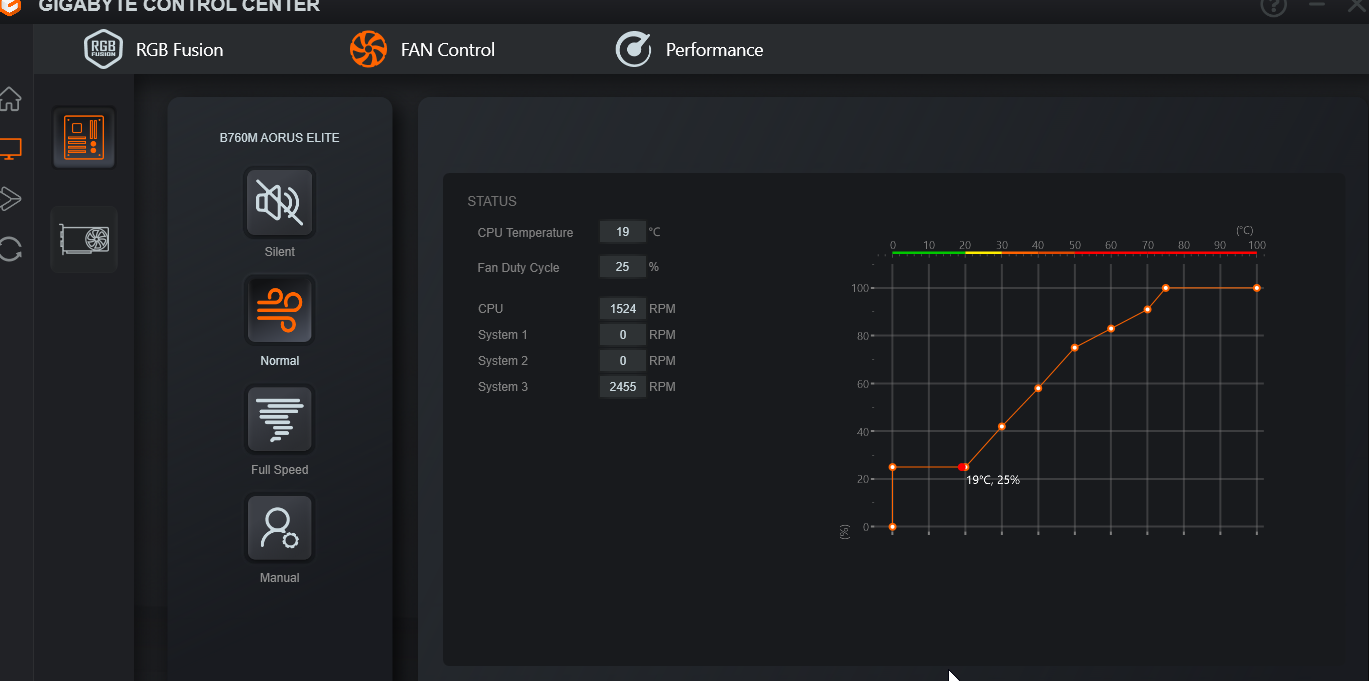Click the Fan Duty Cycle value field
Image resolution: width=1369 pixels, height=681 pixels.
click(623, 267)
